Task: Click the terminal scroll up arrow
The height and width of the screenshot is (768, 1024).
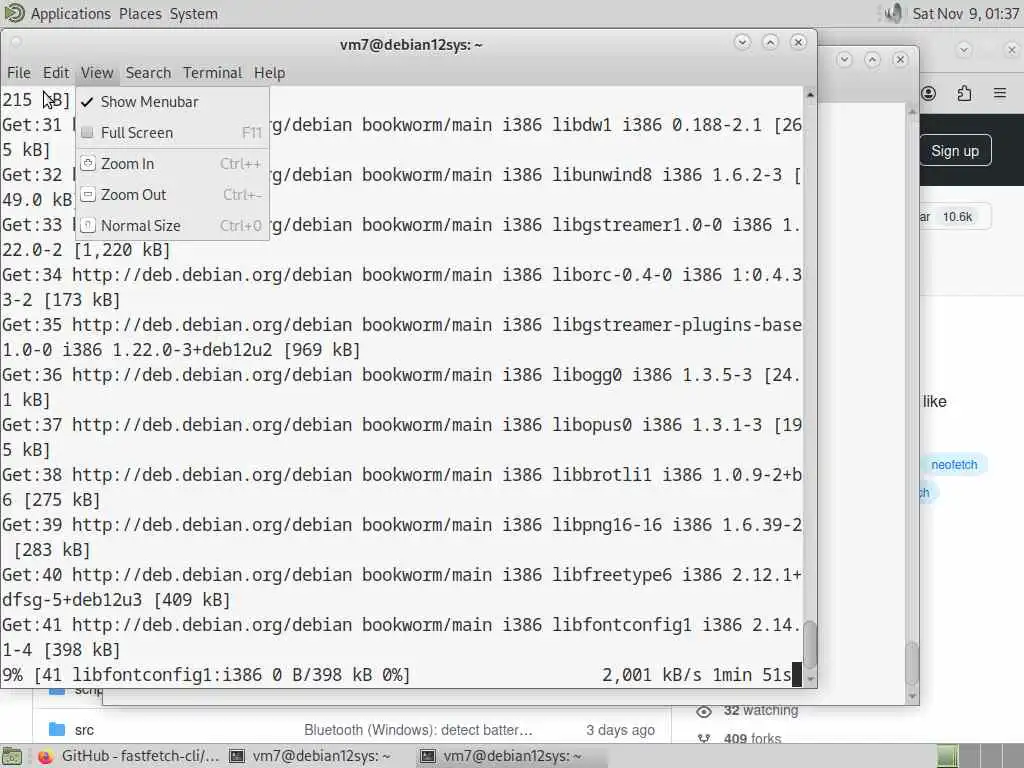Action: [x=810, y=95]
